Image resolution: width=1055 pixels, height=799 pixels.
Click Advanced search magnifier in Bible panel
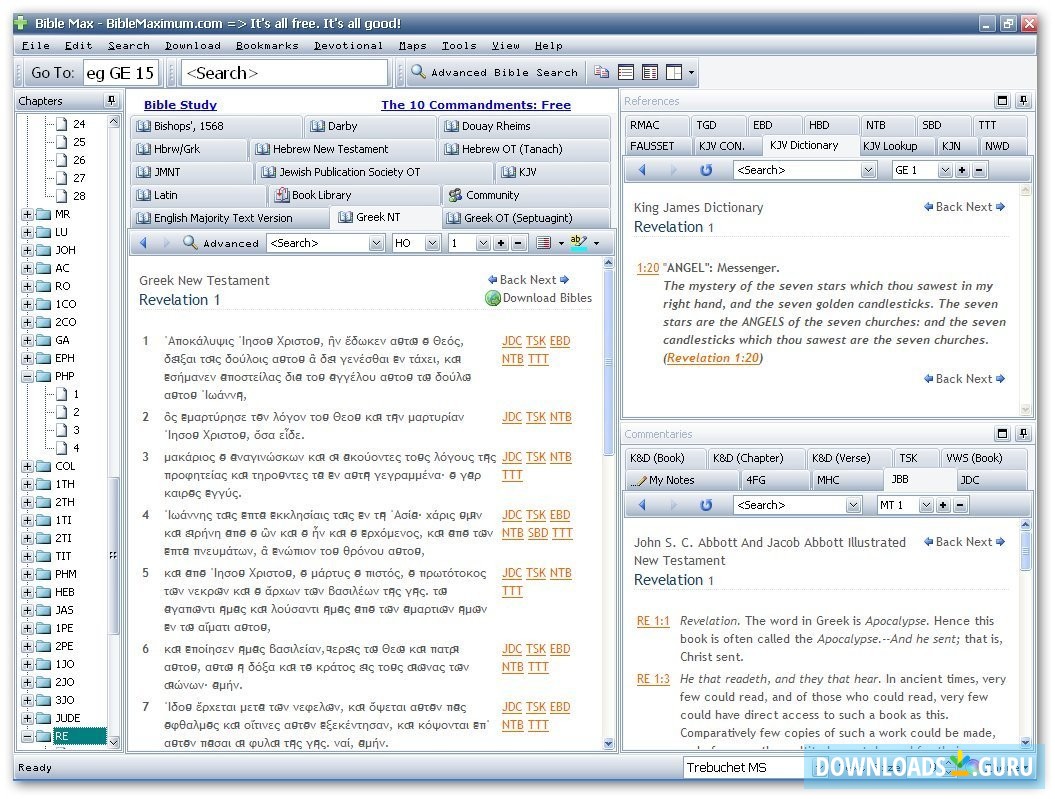[x=190, y=242]
